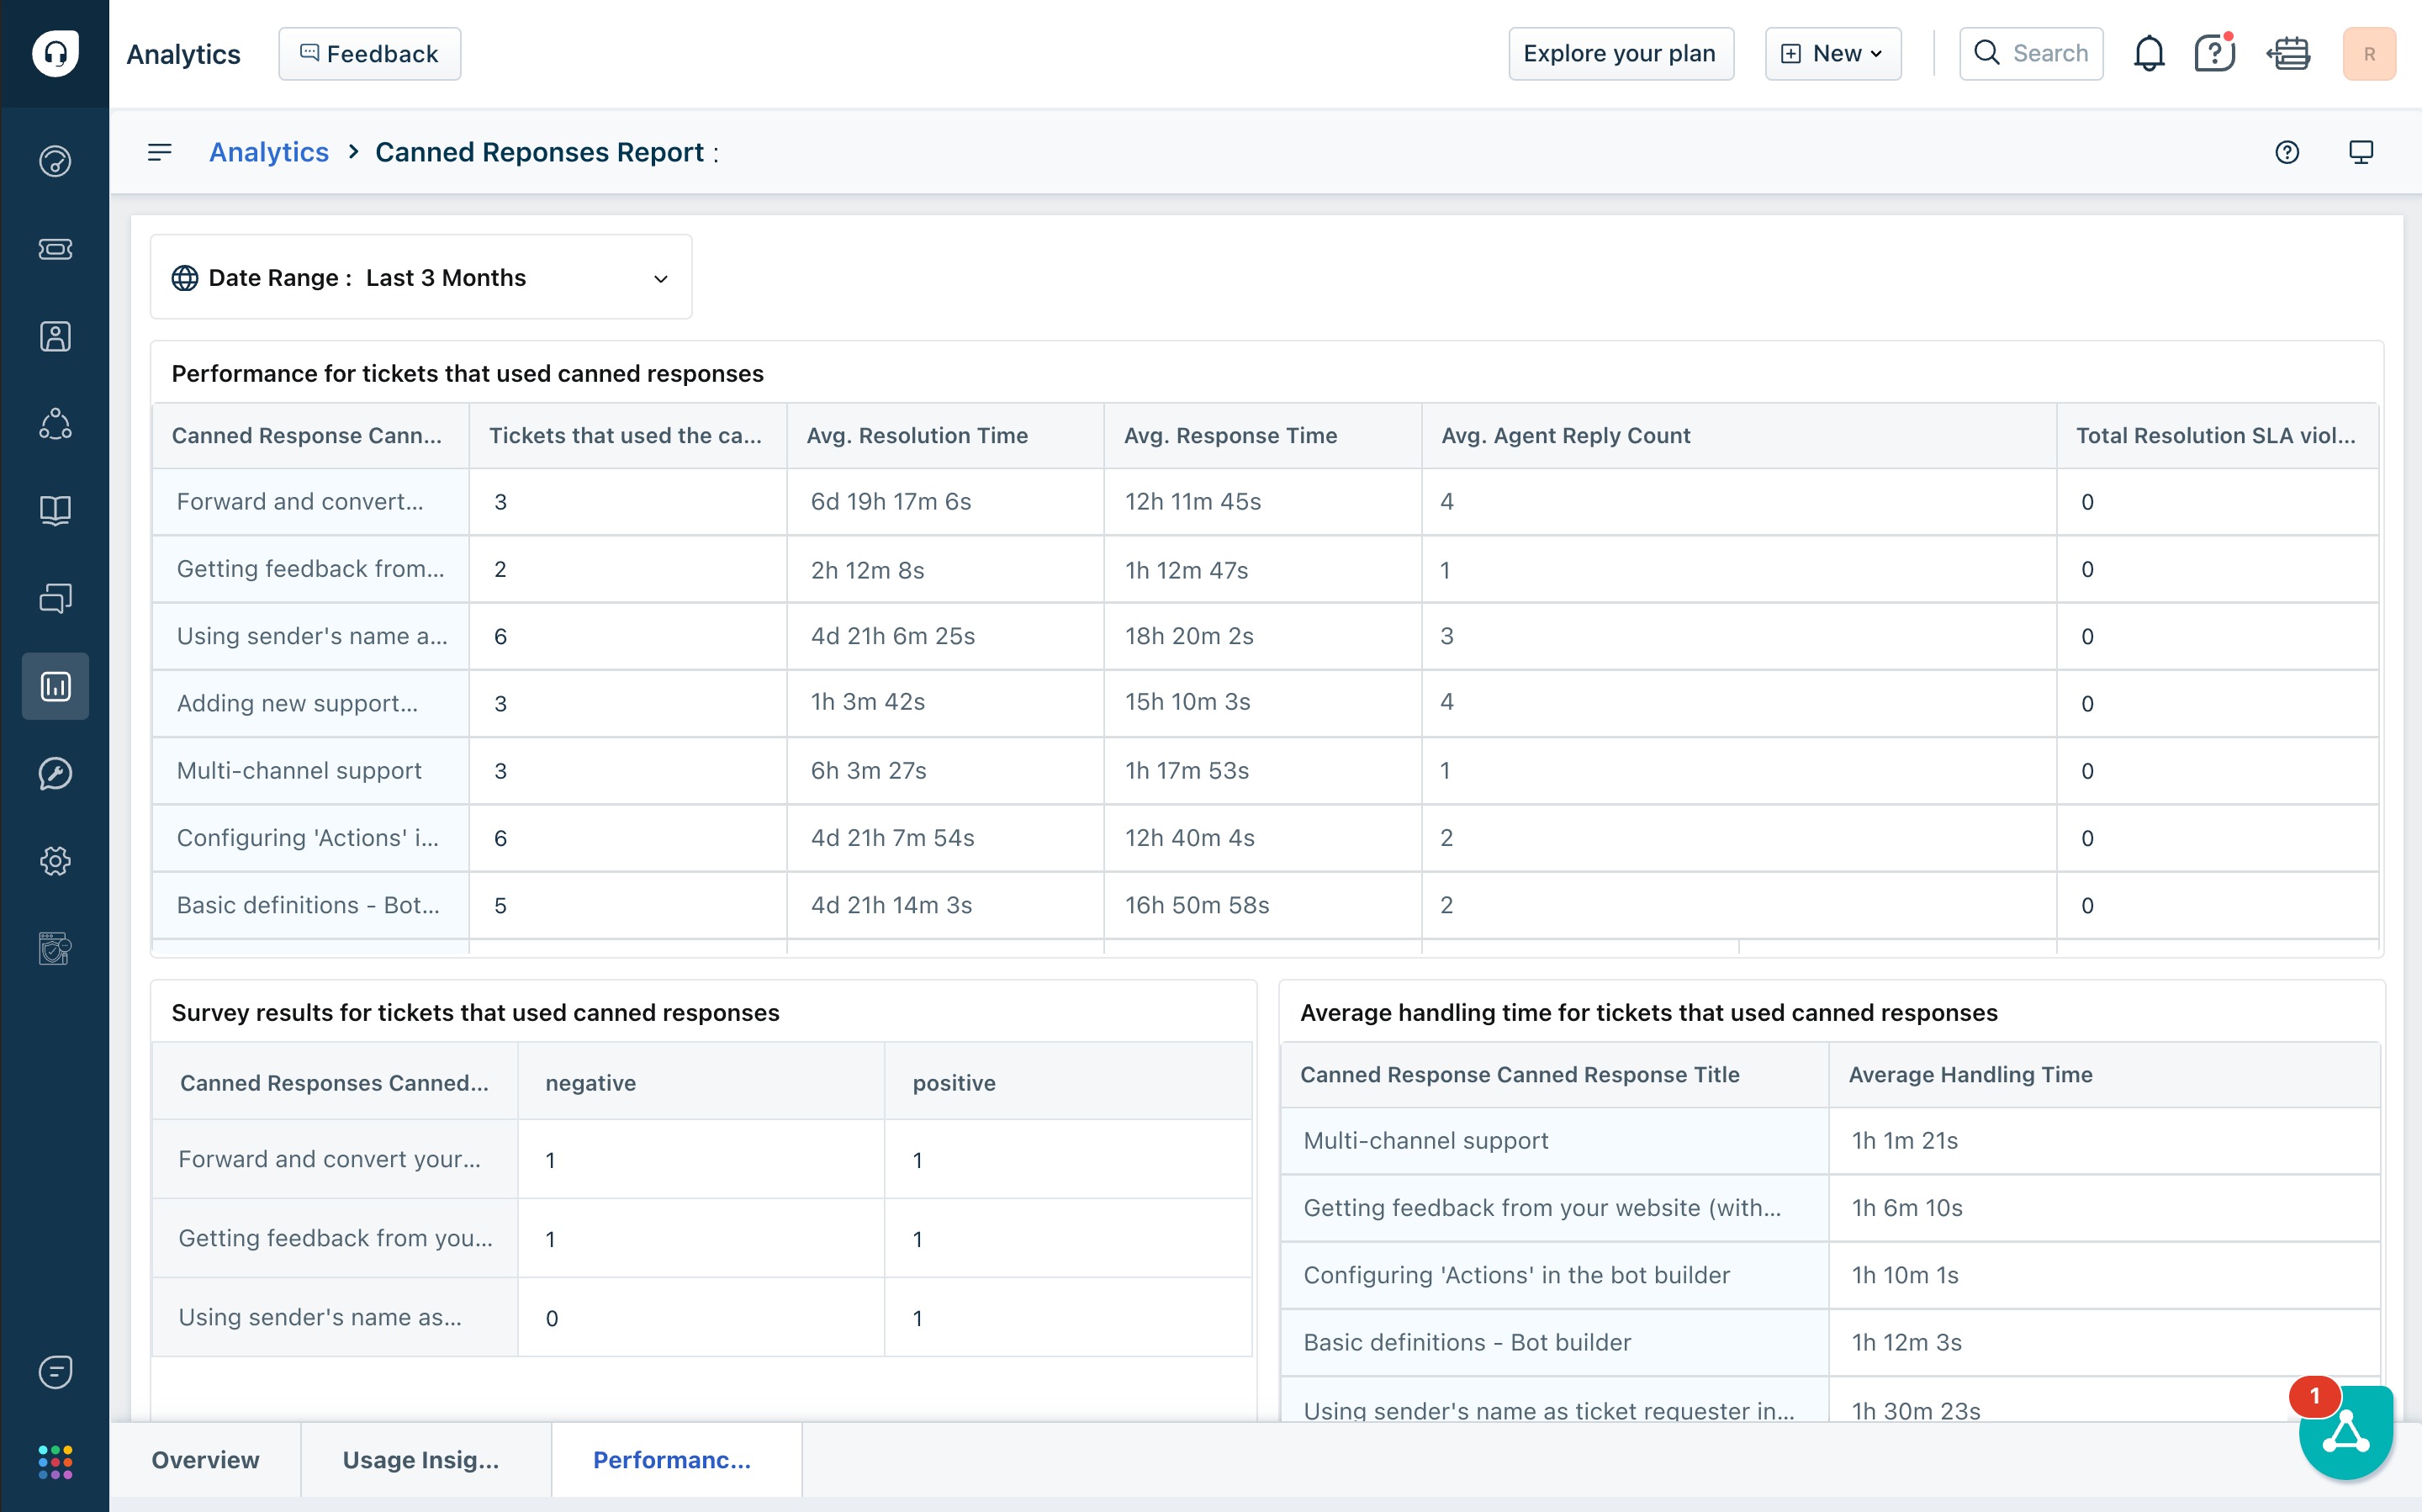
Task: Open the report help circle icon
Action: 2287,152
